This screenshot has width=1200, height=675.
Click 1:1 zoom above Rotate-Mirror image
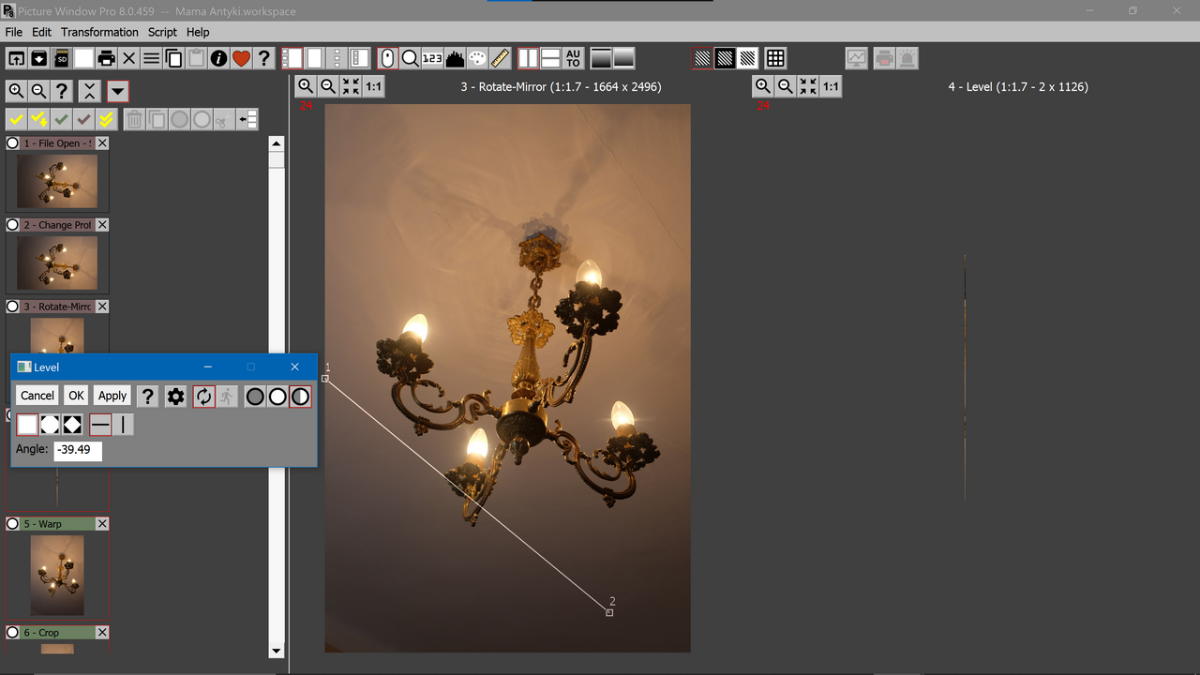[373, 87]
